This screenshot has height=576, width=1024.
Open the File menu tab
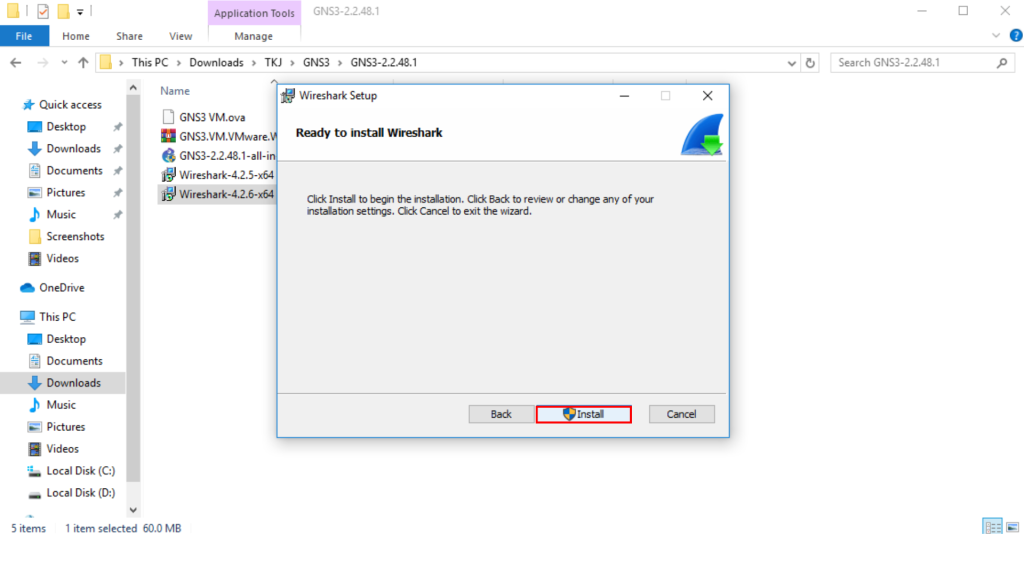point(23,36)
